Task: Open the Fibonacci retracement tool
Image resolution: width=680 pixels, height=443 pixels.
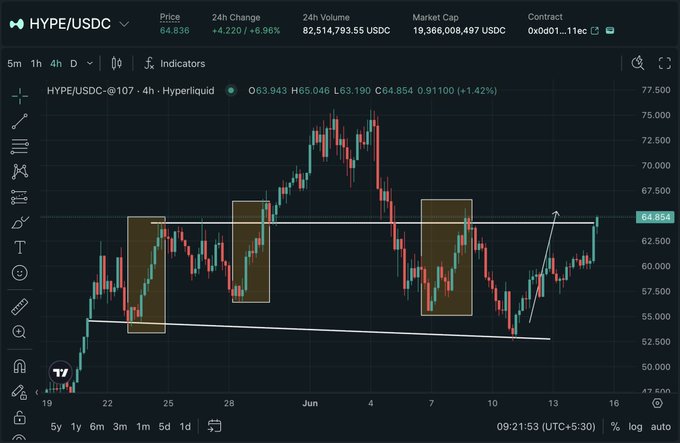Action: (20, 147)
